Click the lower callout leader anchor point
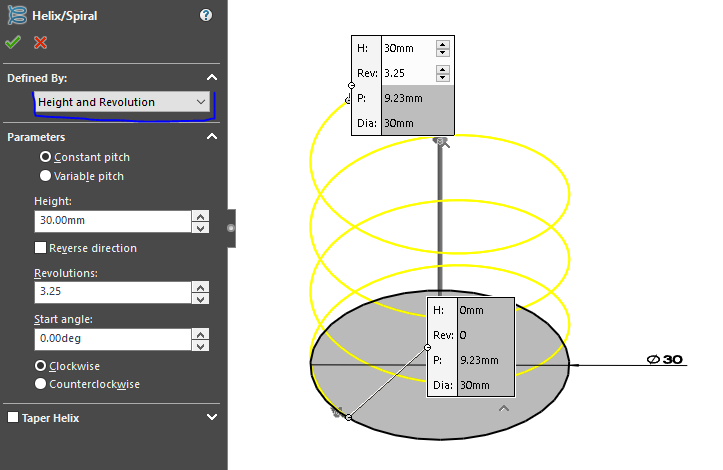723x470 pixels. coord(427,347)
